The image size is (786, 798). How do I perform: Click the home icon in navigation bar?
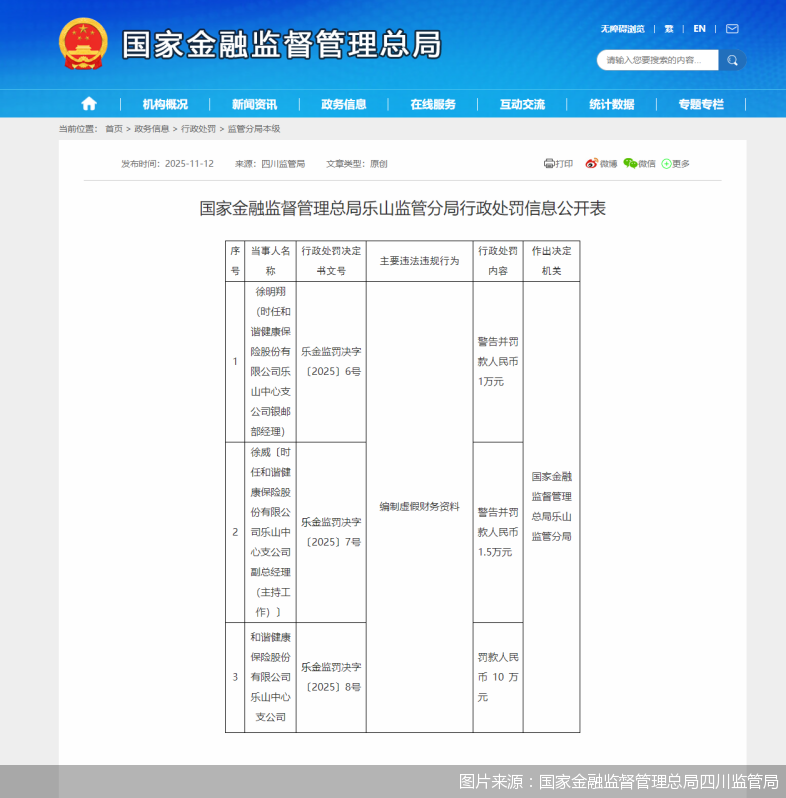tap(89, 104)
